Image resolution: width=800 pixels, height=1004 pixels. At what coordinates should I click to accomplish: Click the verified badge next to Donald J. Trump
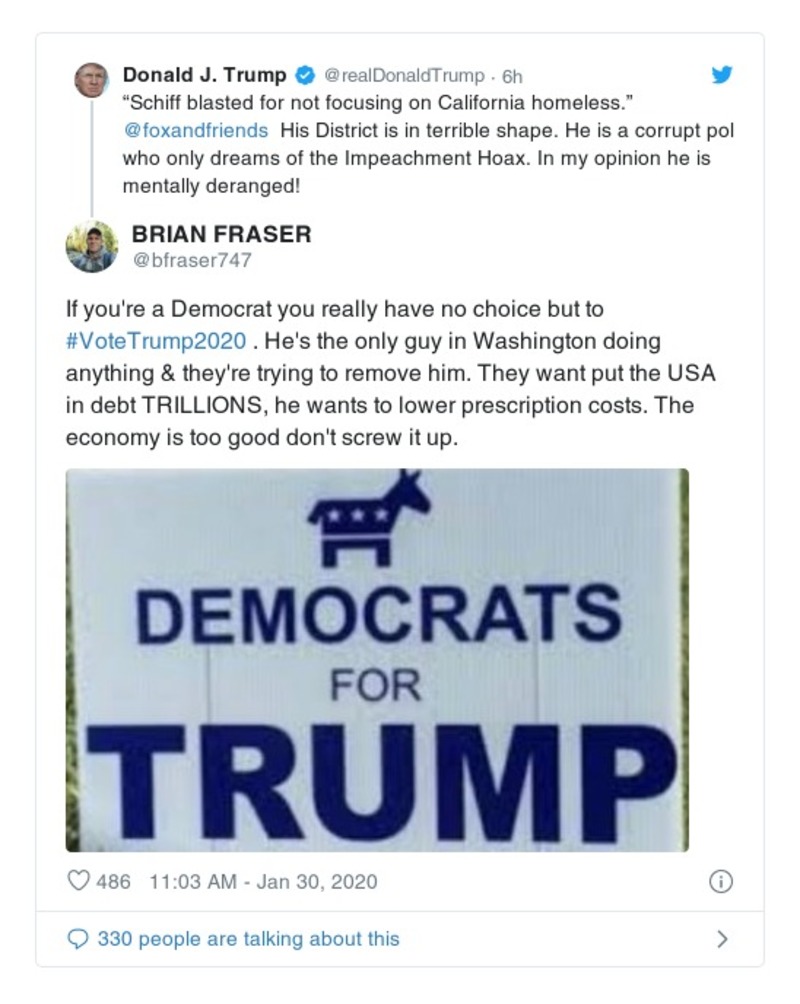click(x=303, y=73)
